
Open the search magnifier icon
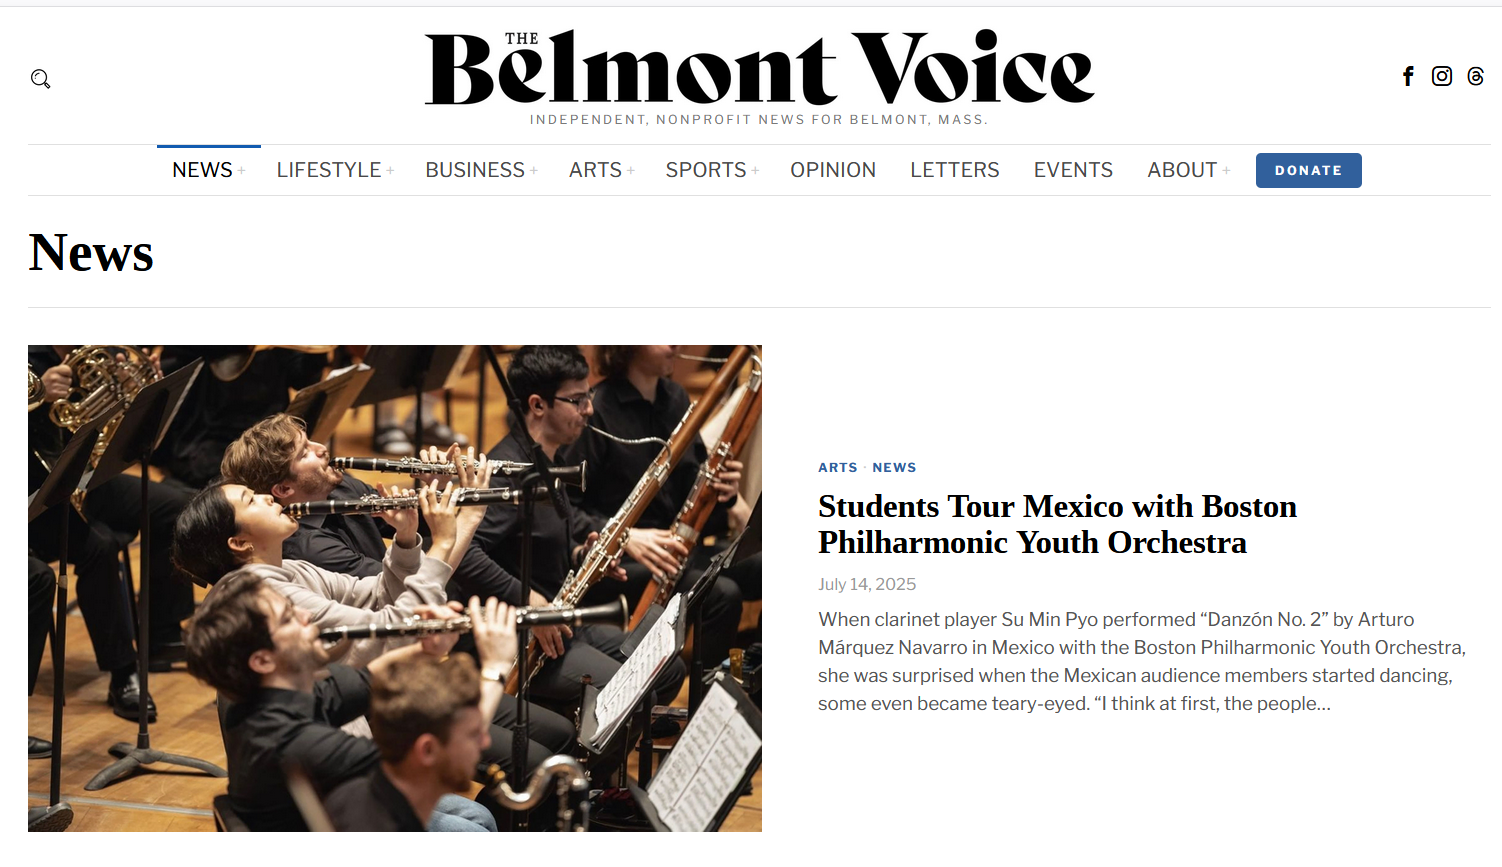click(40, 79)
